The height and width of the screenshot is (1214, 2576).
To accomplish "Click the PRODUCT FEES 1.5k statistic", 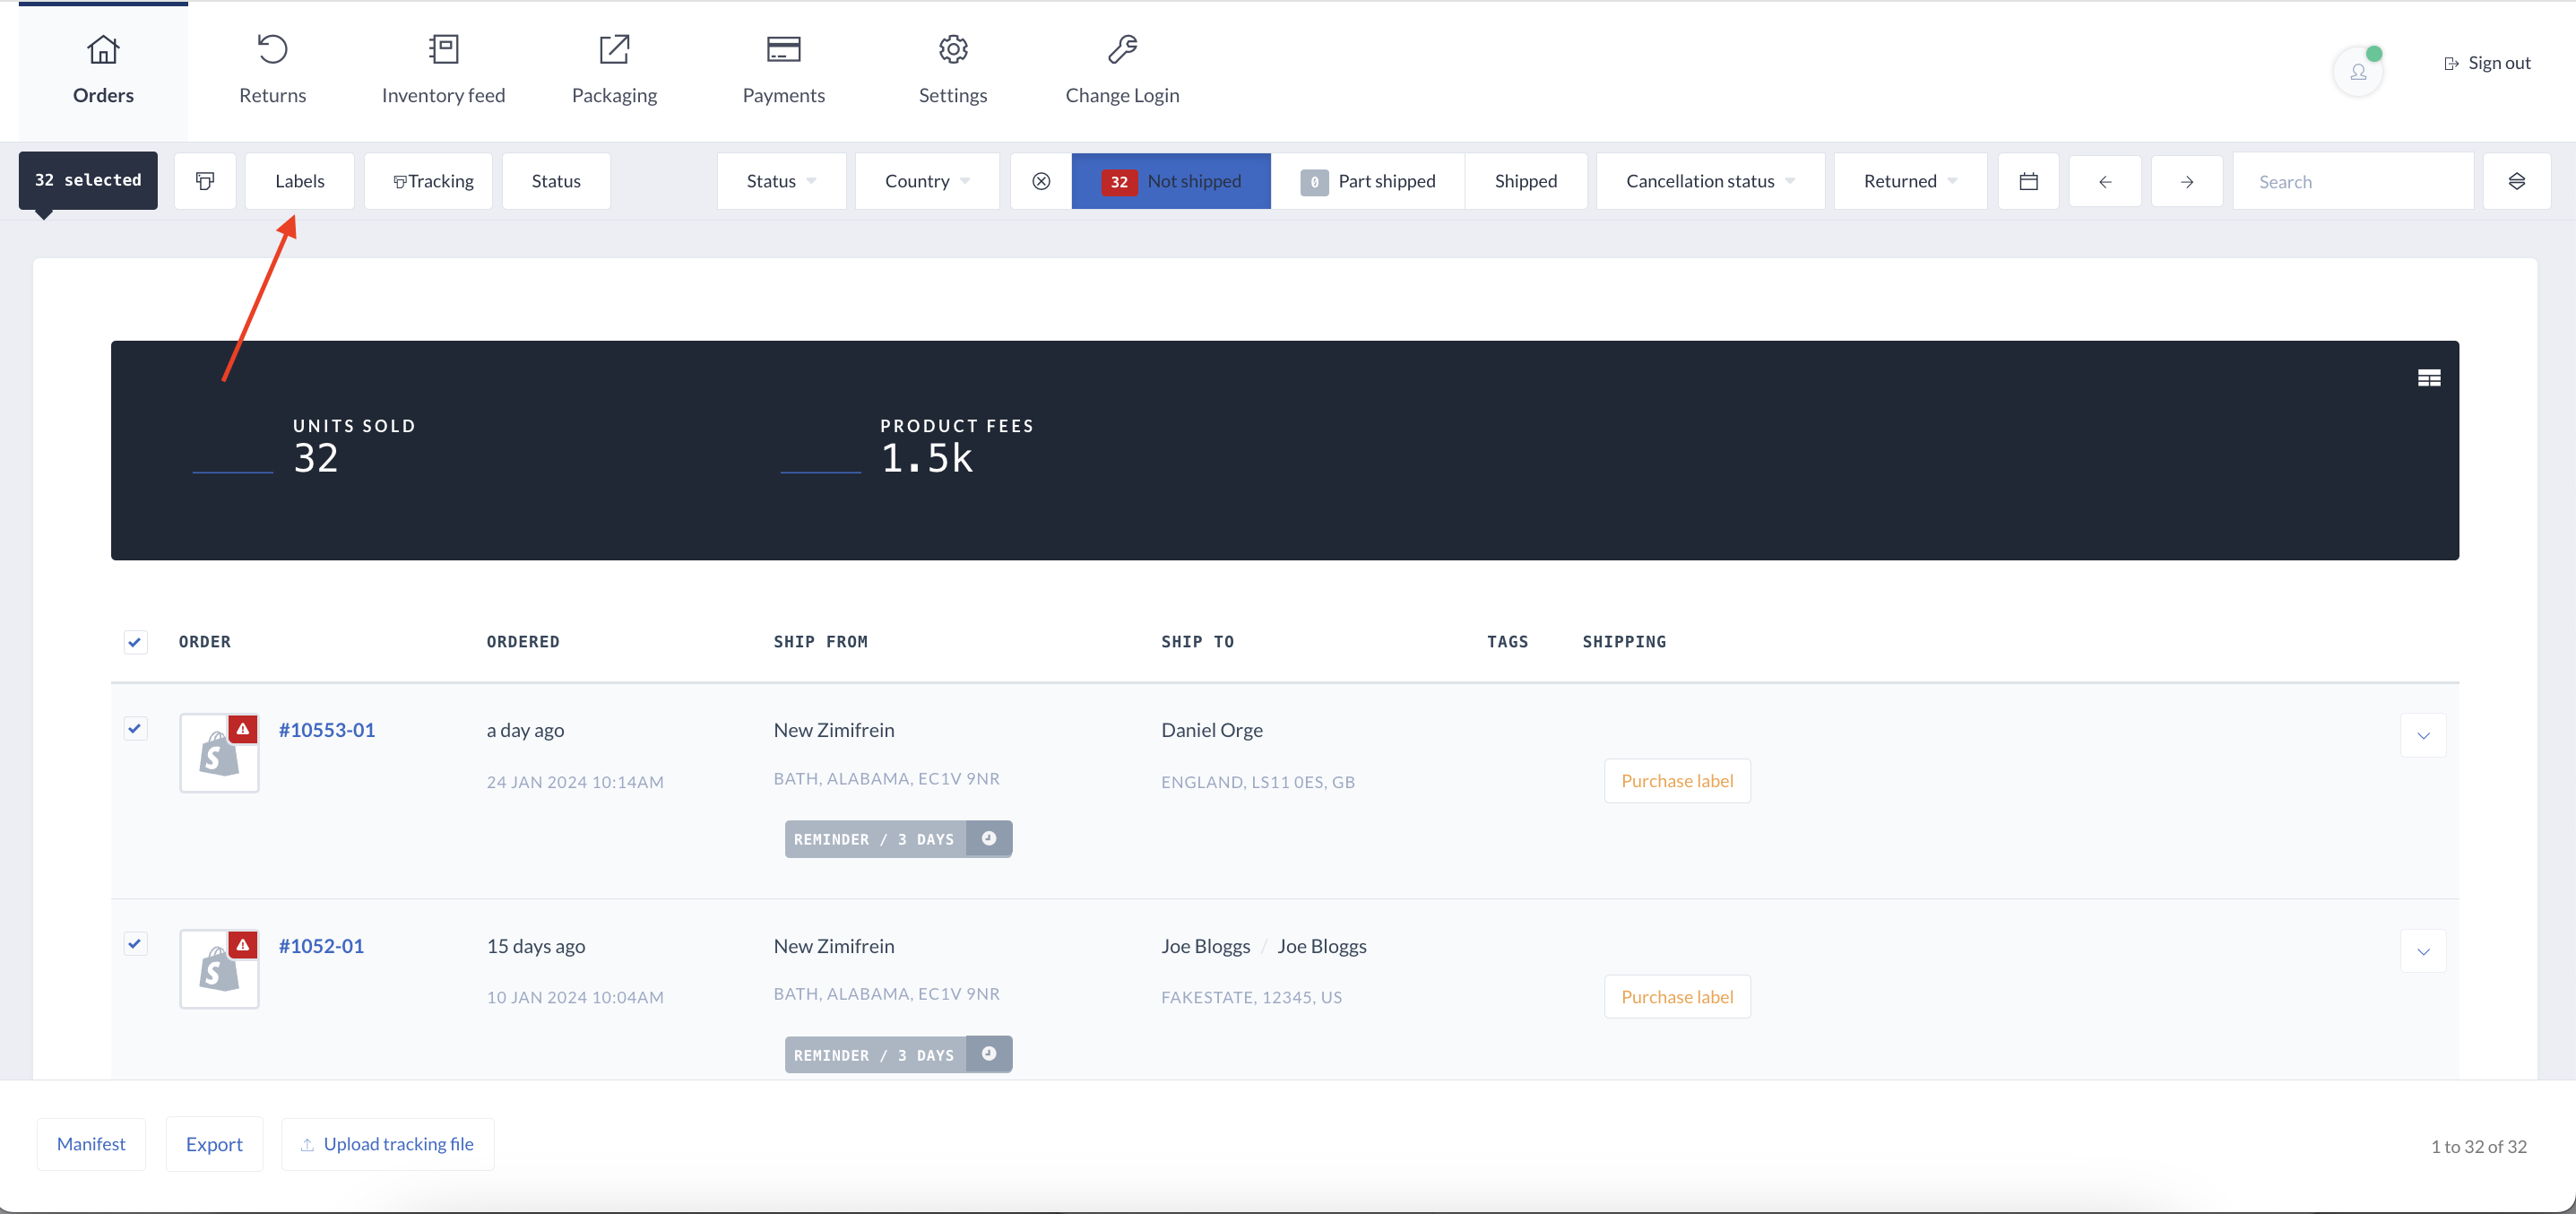I will 957,447.
